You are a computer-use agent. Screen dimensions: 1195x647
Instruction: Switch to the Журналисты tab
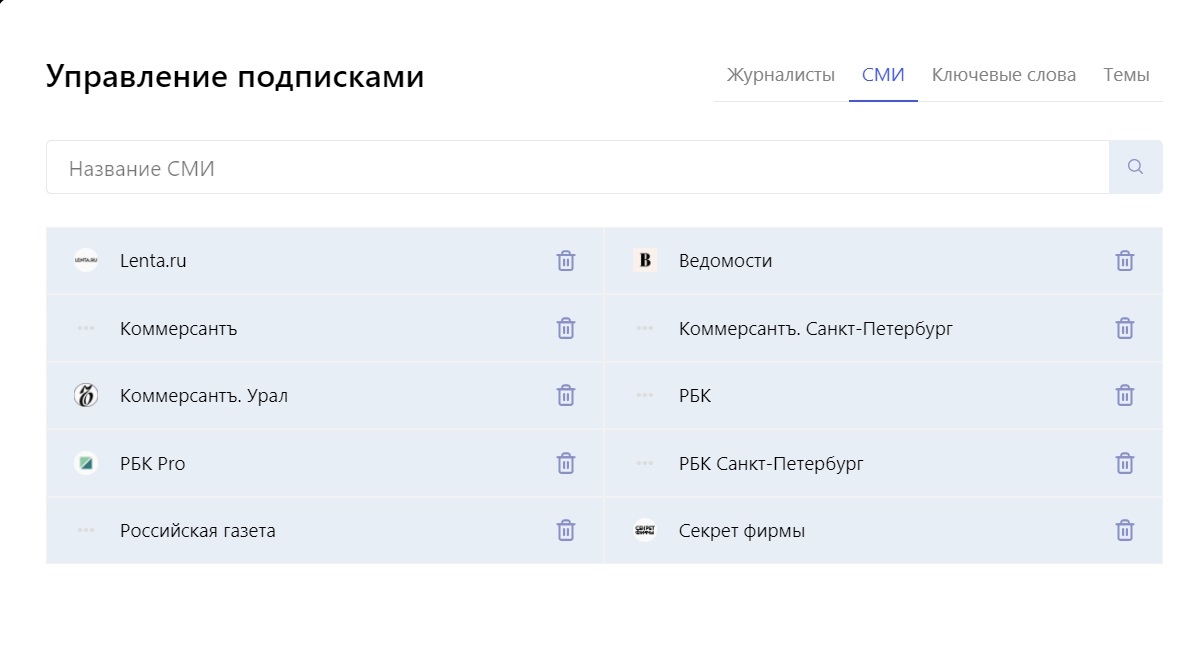click(780, 75)
